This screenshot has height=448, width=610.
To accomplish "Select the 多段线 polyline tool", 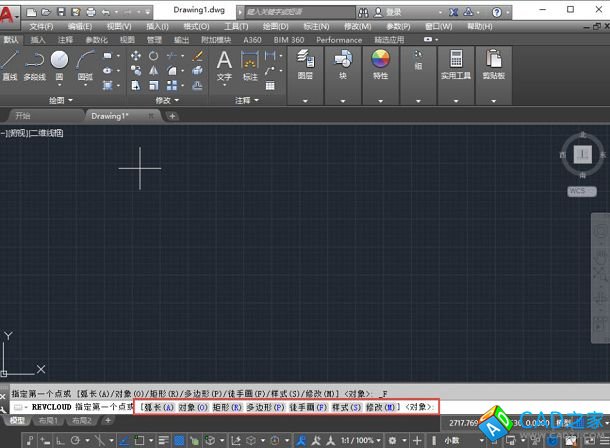I will click(x=35, y=65).
